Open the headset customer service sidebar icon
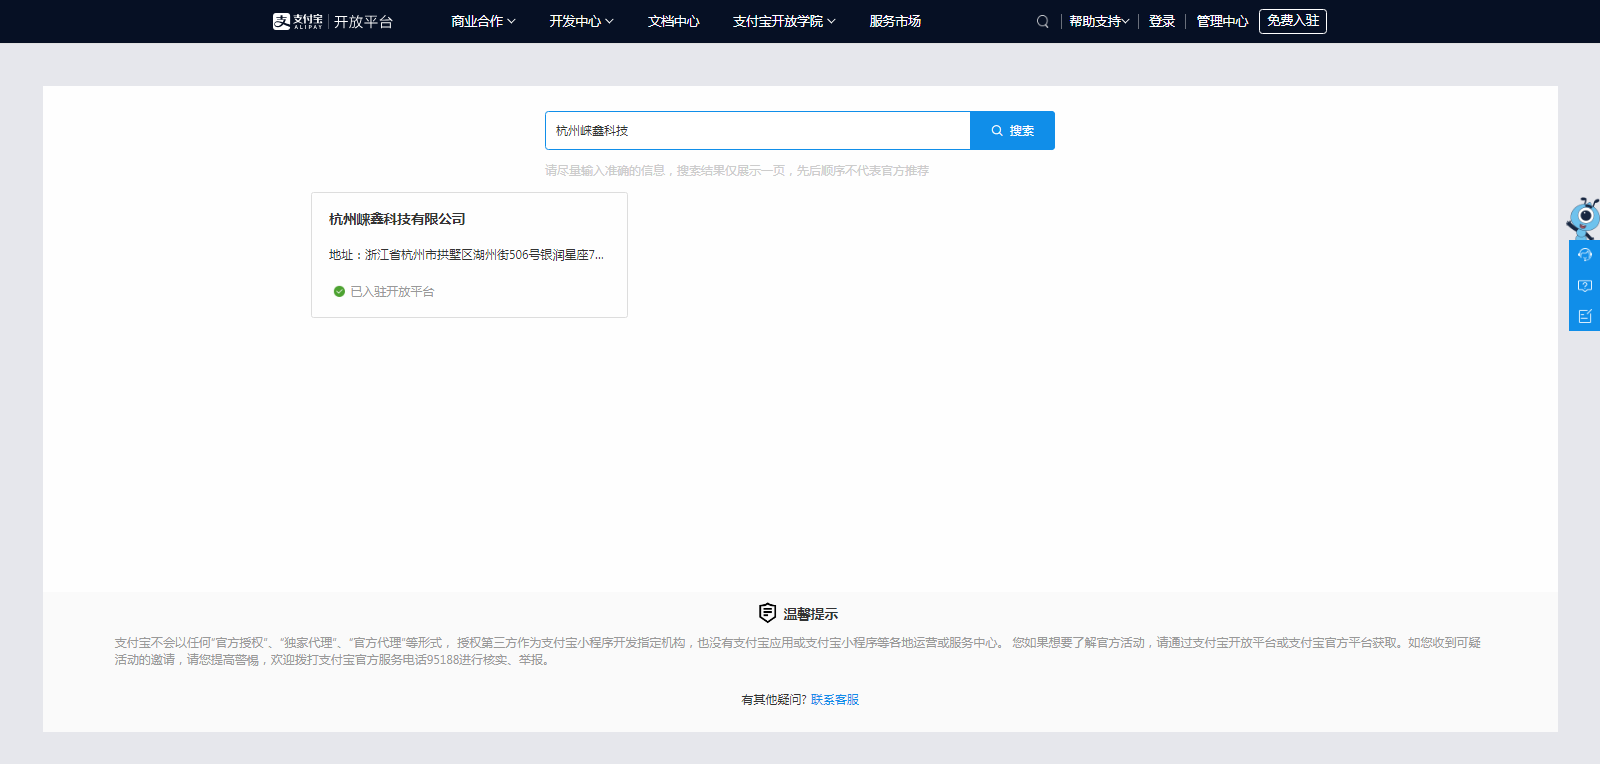This screenshot has width=1600, height=764. point(1585,255)
